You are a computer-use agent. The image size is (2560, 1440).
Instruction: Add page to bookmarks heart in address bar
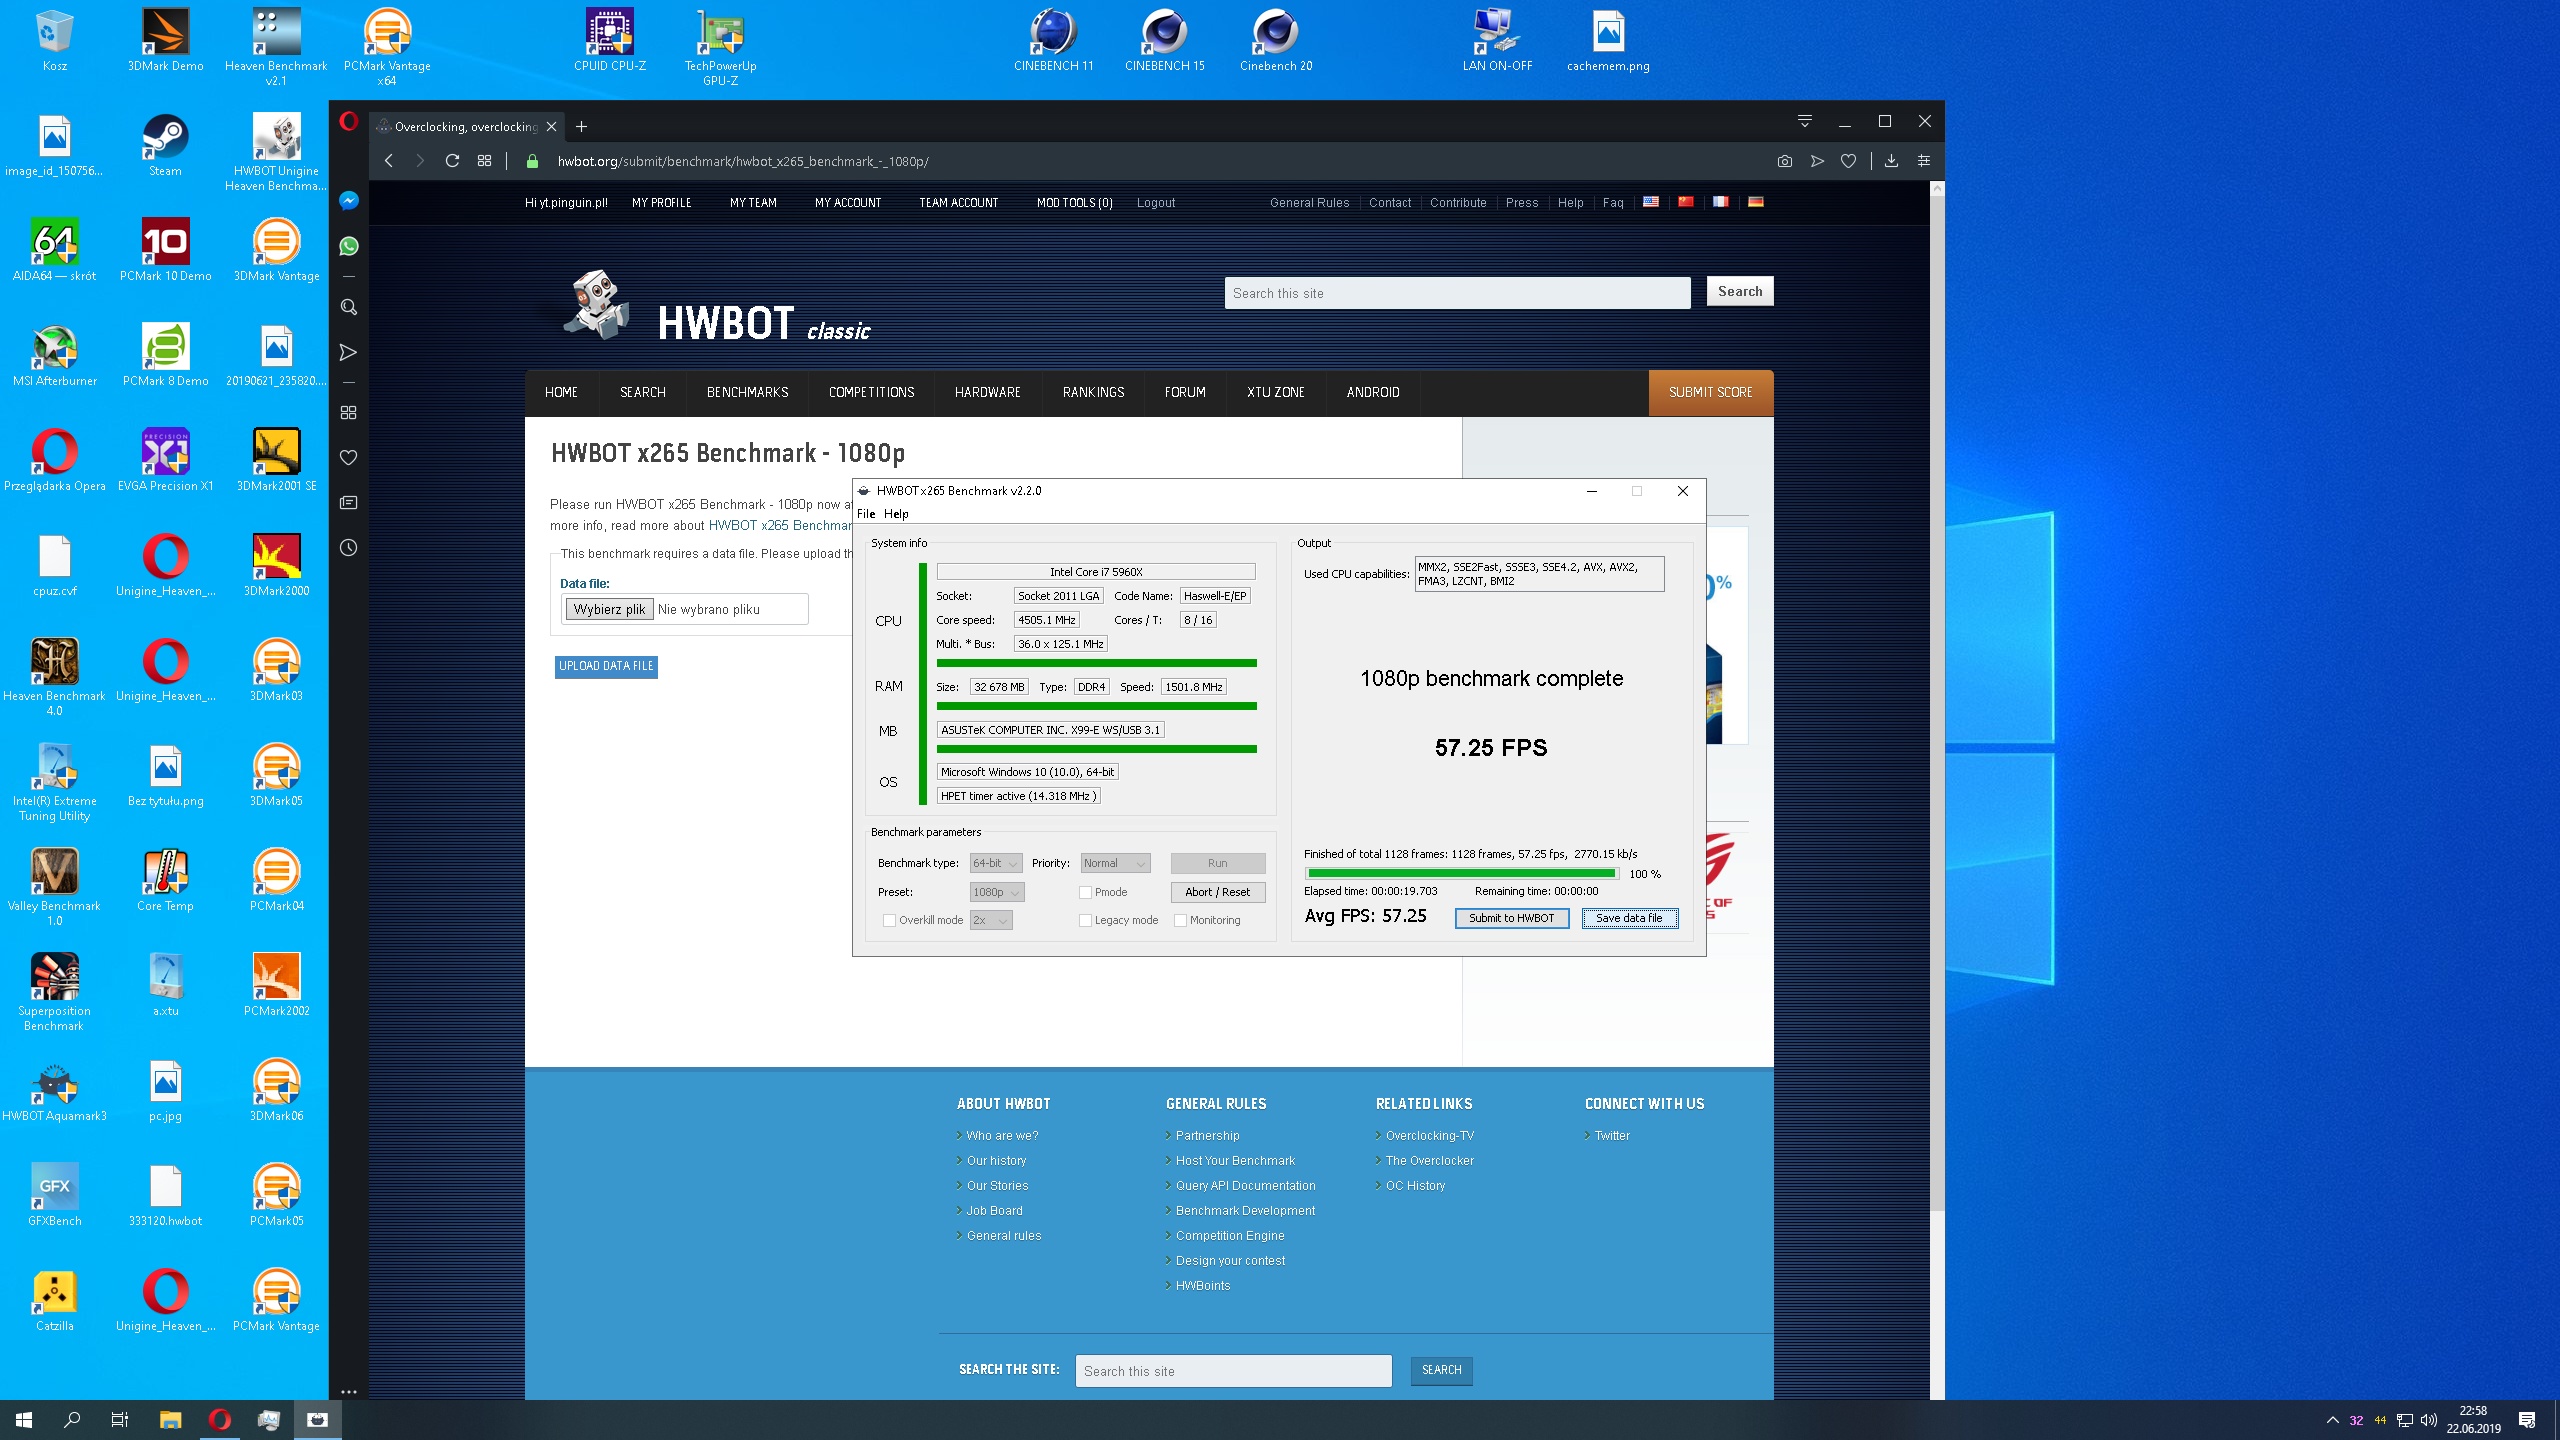coord(1848,161)
